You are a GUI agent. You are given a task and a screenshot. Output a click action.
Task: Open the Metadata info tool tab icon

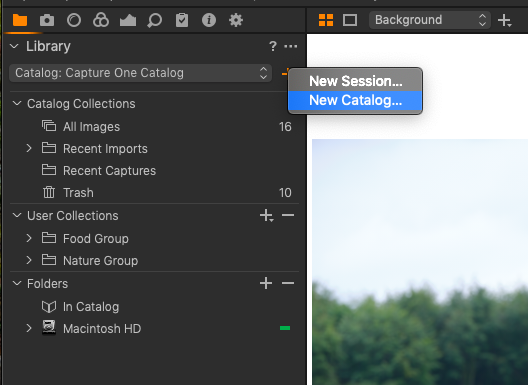[209, 20]
